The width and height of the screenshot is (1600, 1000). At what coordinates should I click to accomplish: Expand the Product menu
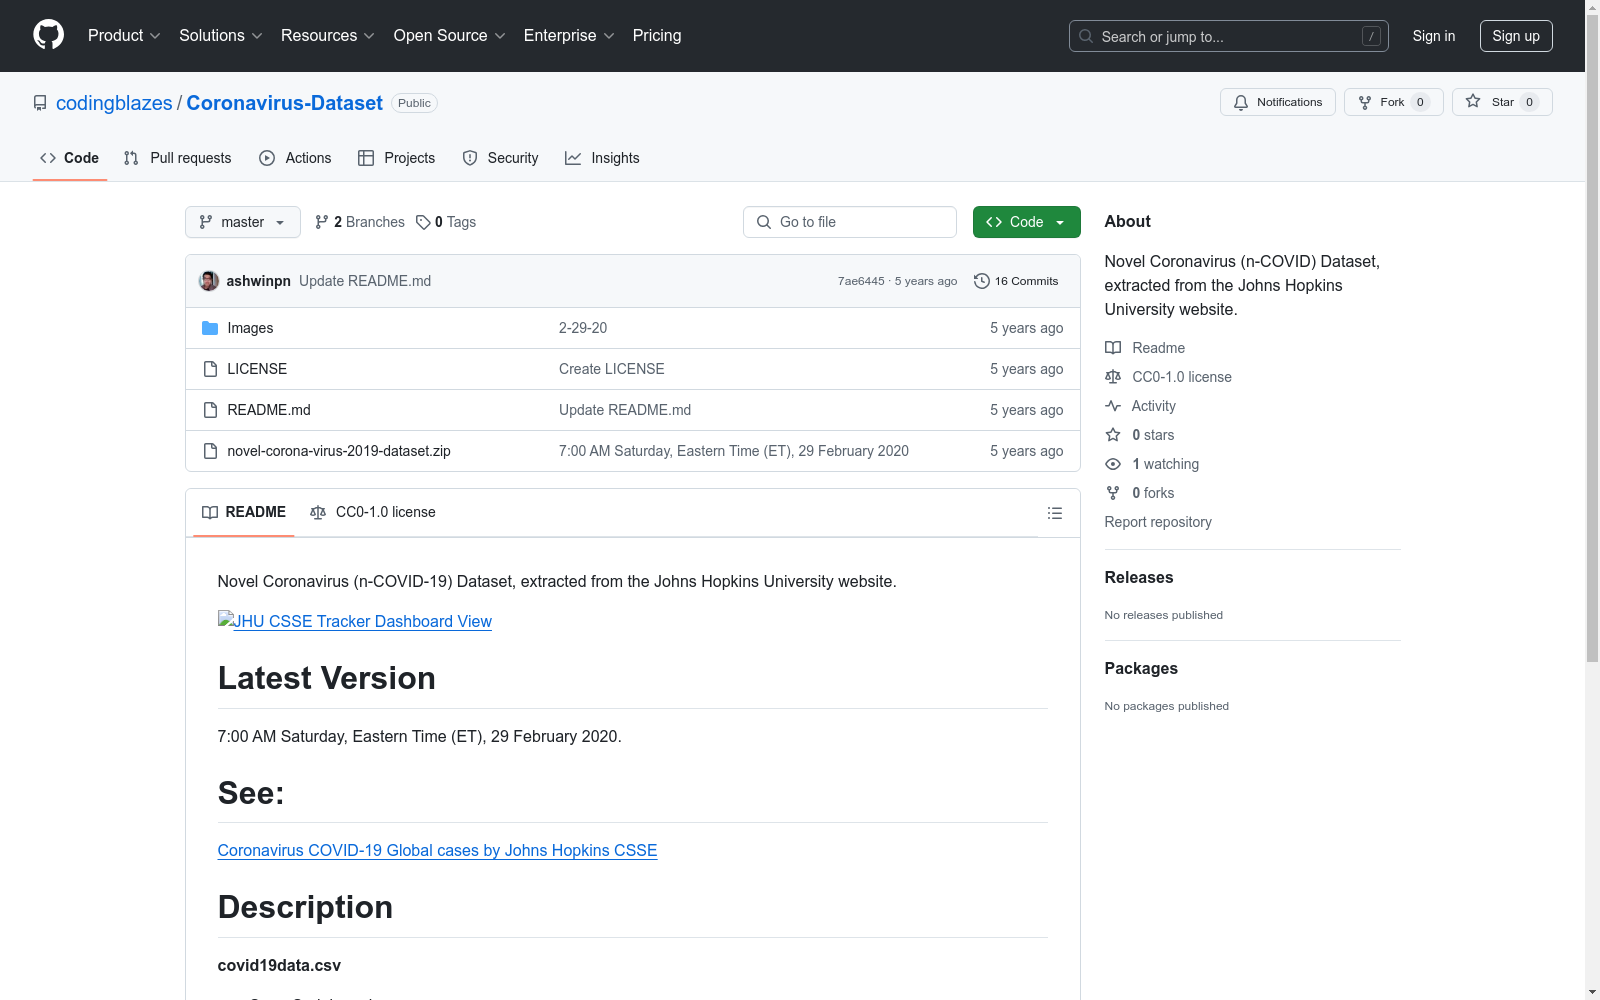124,35
